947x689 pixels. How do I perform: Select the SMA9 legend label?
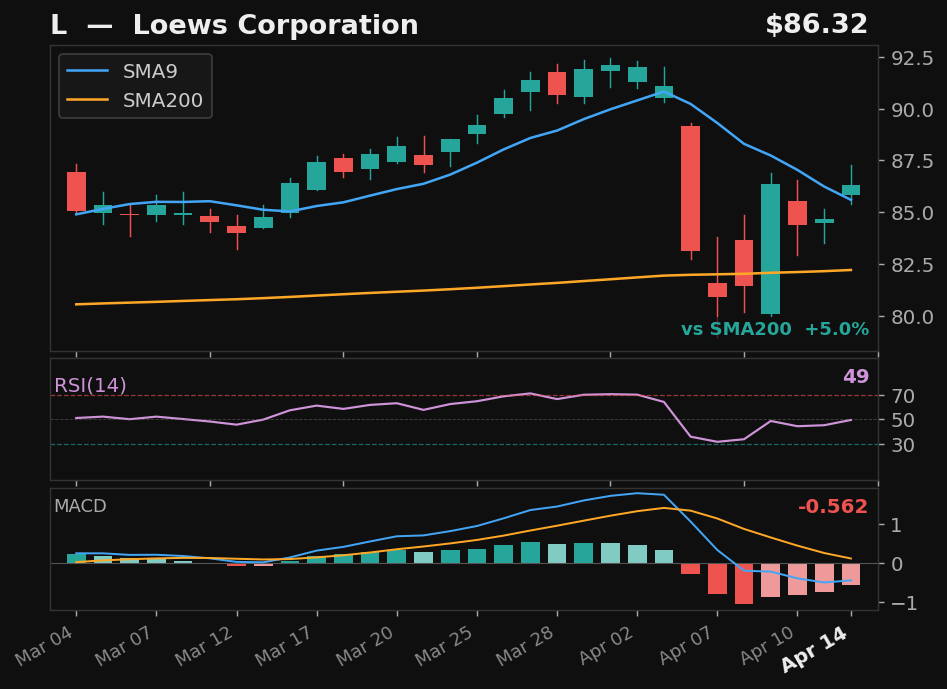[150, 71]
